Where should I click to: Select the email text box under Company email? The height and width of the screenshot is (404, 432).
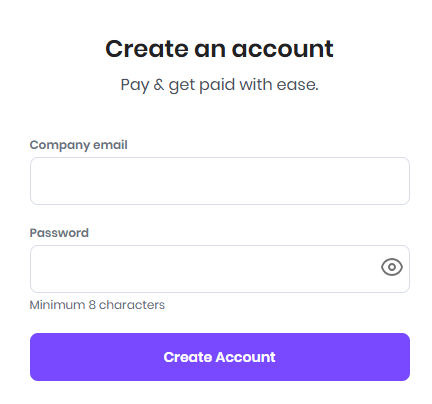pyautogui.click(x=220, y=181)
